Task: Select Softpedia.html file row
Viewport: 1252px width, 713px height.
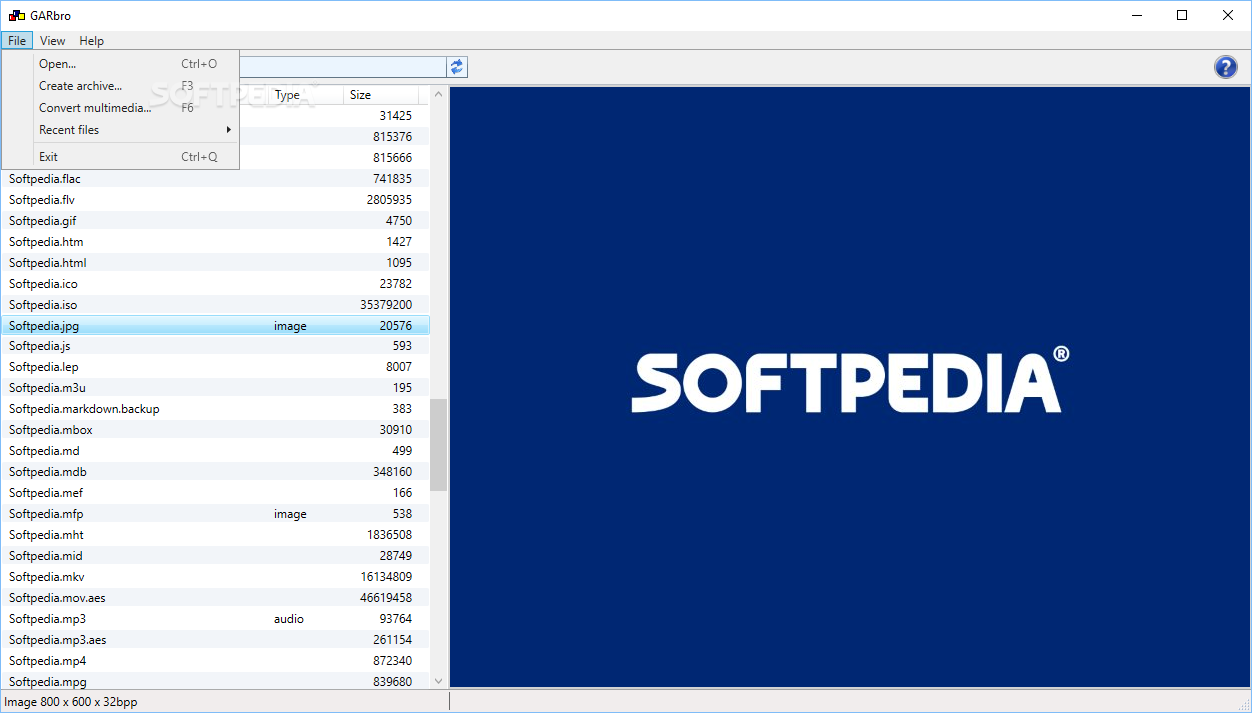Action: [215, 263]
